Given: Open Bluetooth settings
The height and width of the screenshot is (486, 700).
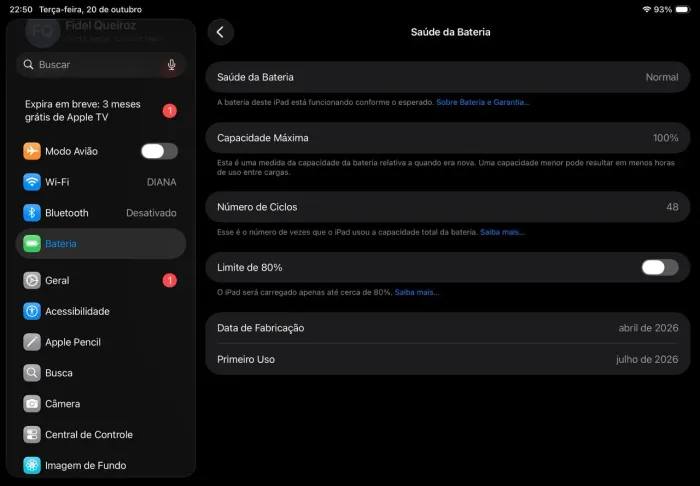Looking at the screenshot, I should point(101,213).
